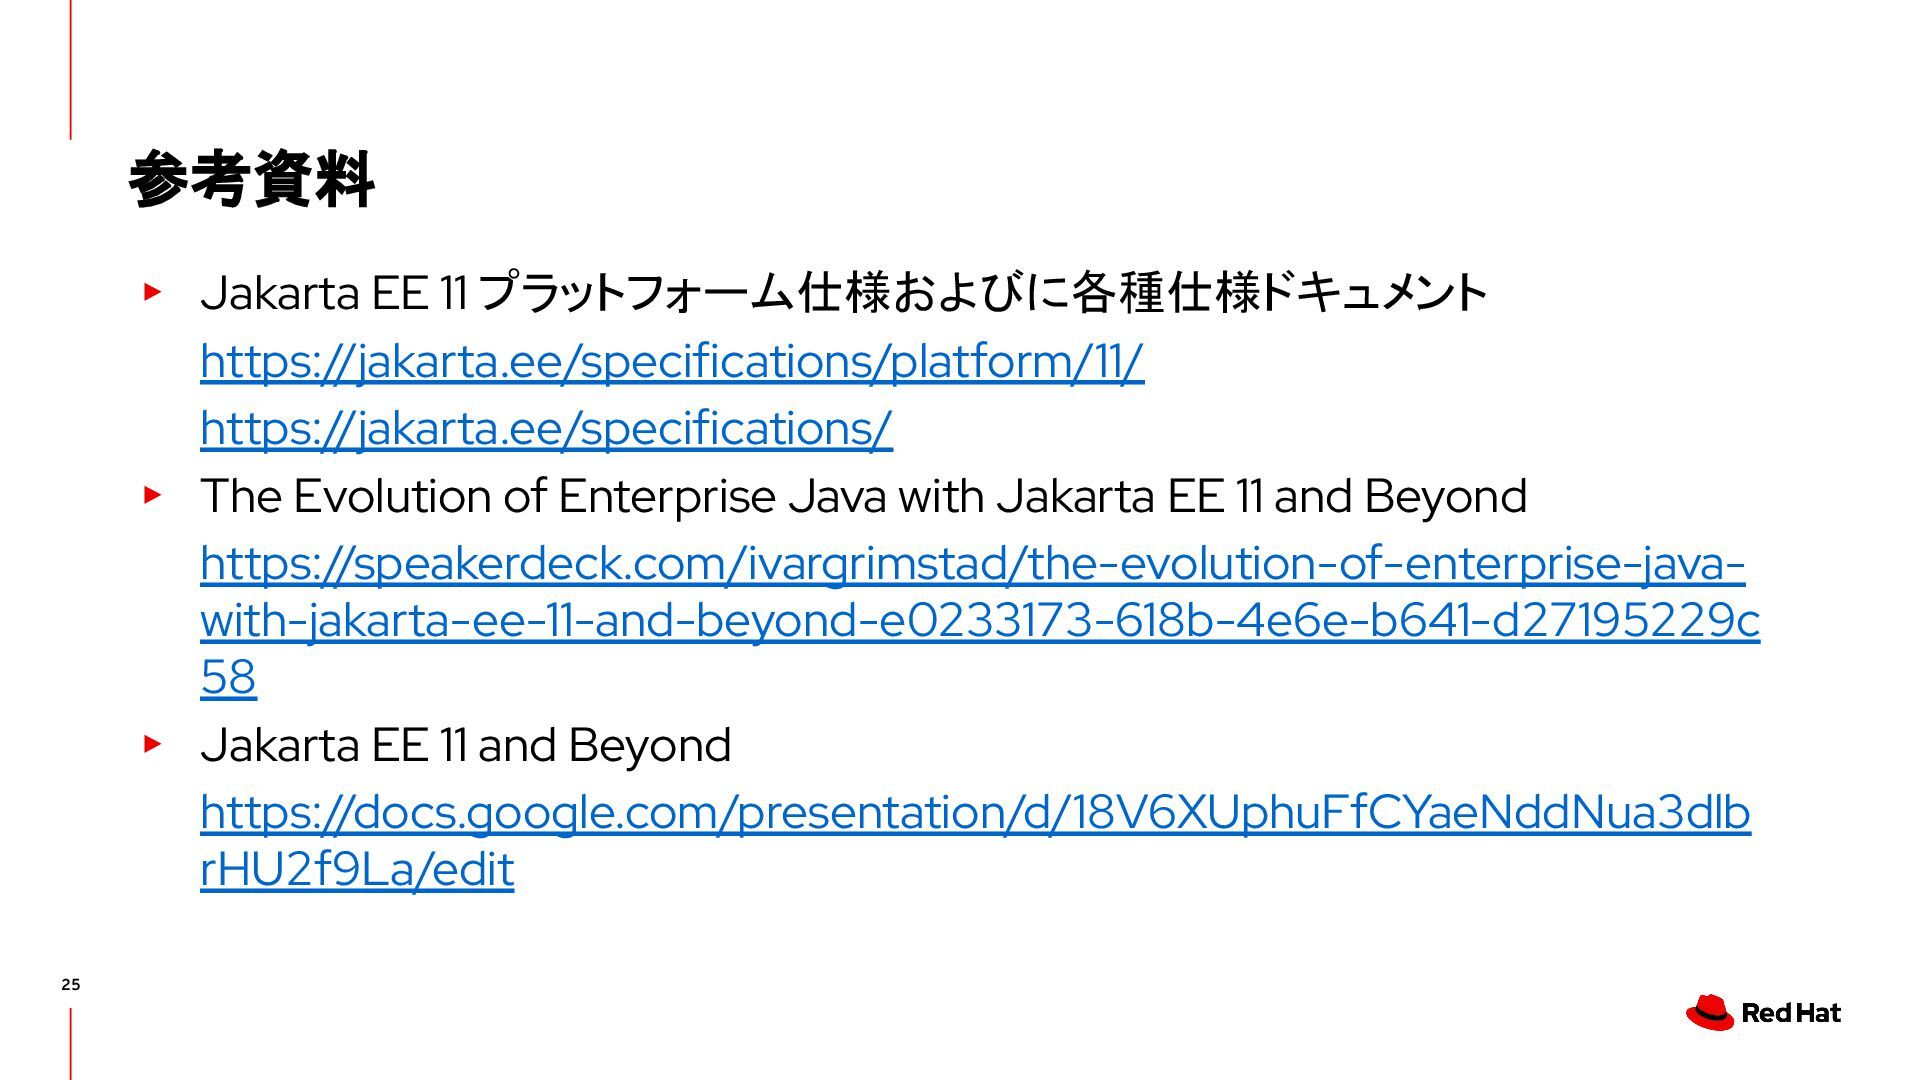The image size is (1920, 1080).
Task: Select the Jakarta EE 11 and Beyond heading text
Action: tap(466, 745)
